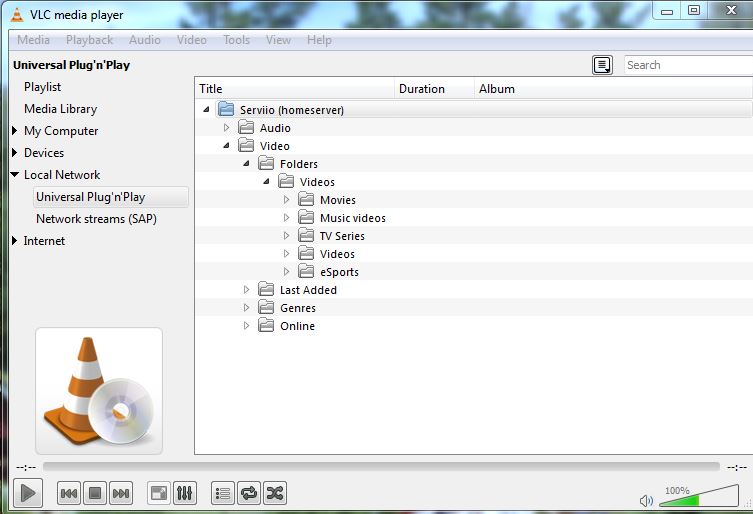This screenshot has height=514, width=753.
Task: Expand the Audio folder node
Action: point(226,128)
